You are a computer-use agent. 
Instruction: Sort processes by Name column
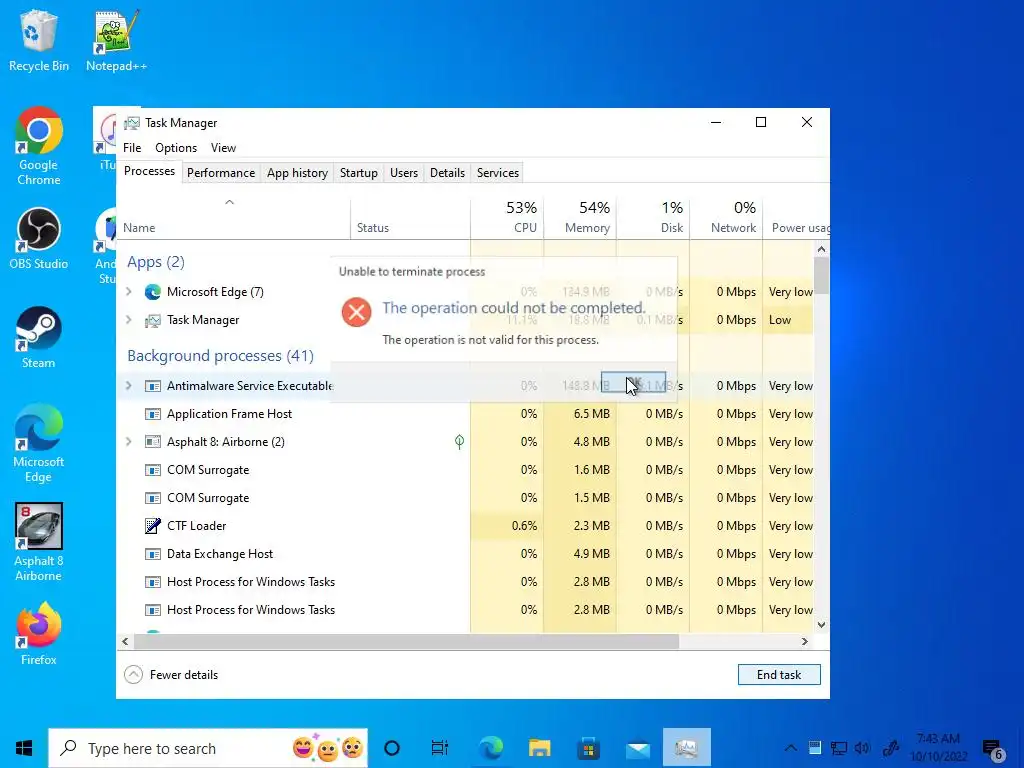click(233, 219)
